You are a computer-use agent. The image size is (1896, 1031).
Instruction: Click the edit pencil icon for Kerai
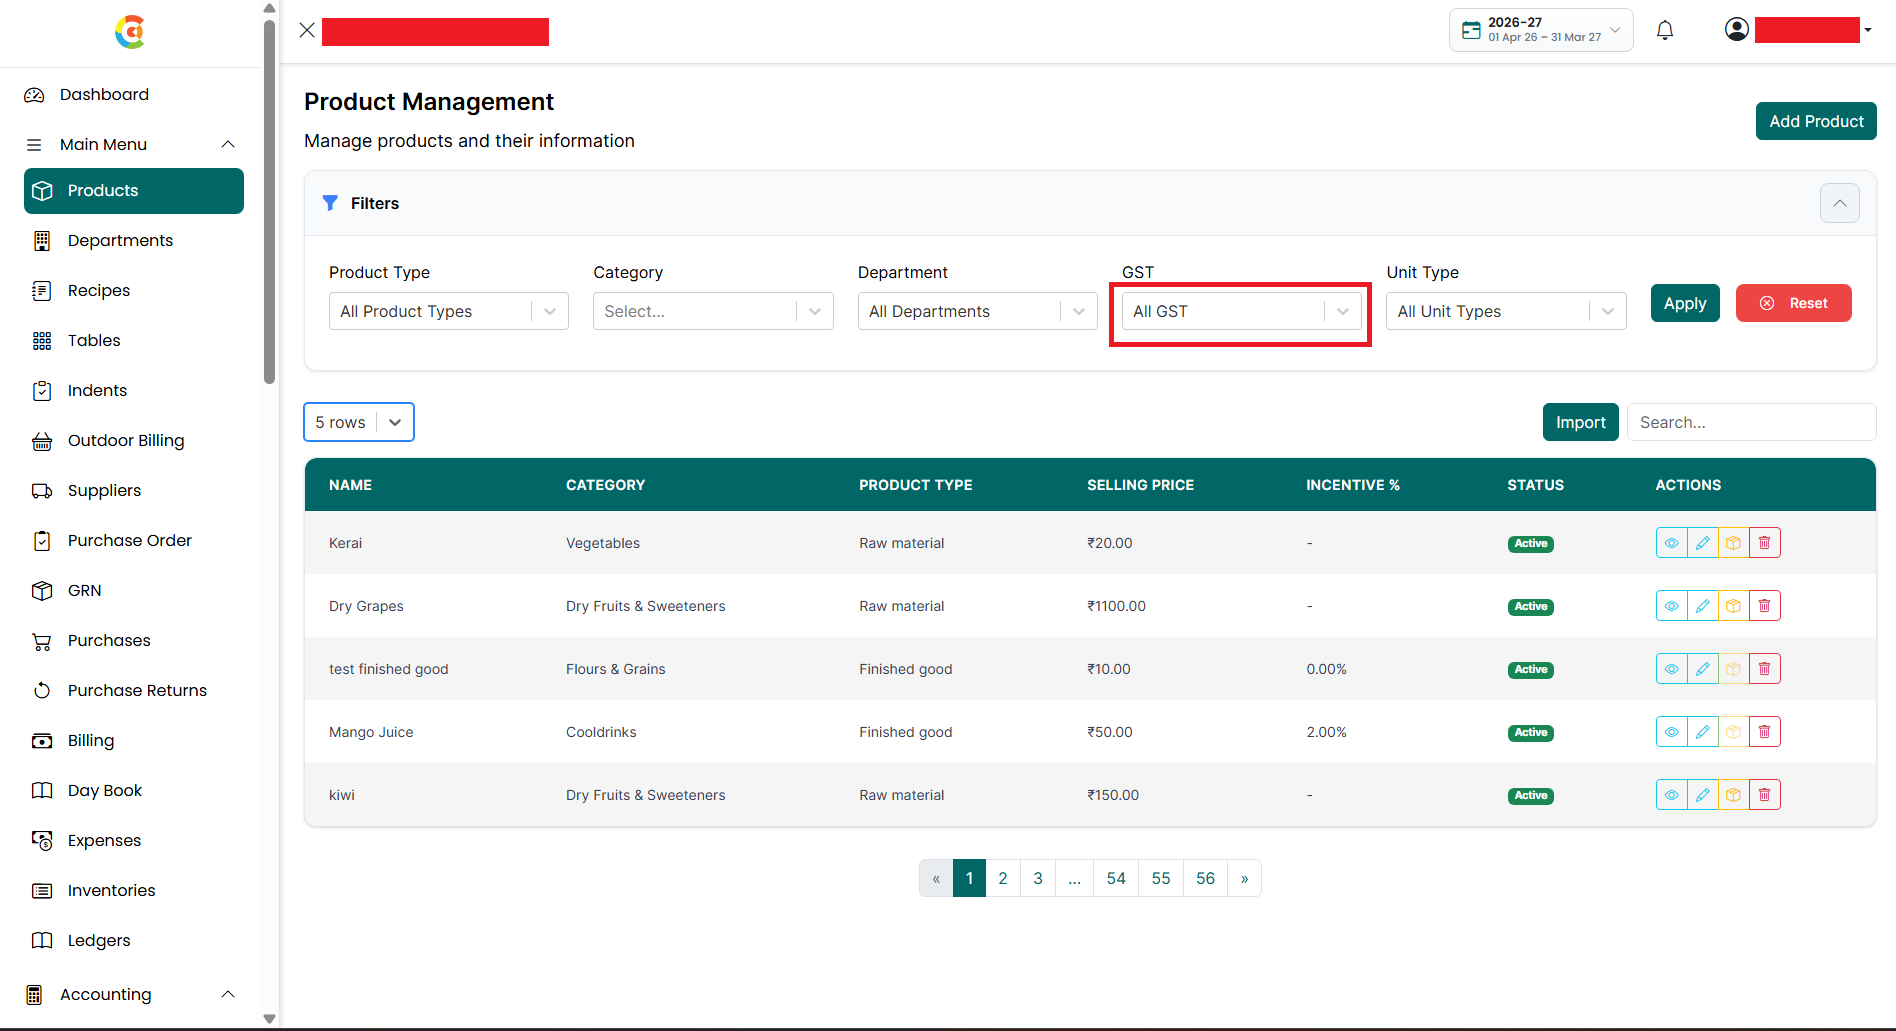point(1702,543)
